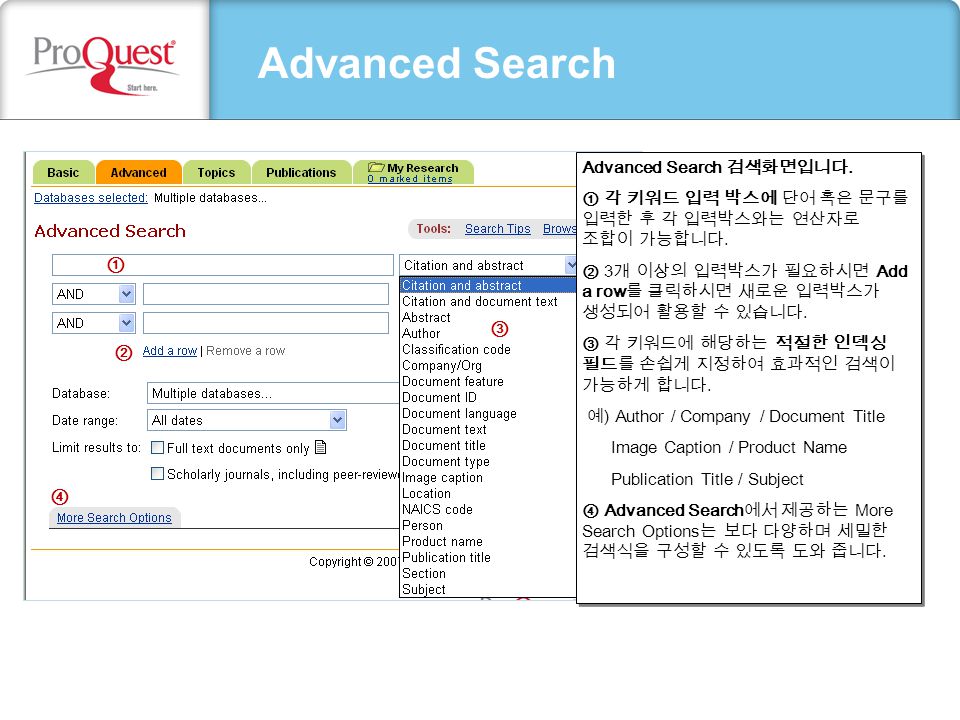Select the Document feature option
This screenshot has height=720, width=960.
[x=488, y=381]
